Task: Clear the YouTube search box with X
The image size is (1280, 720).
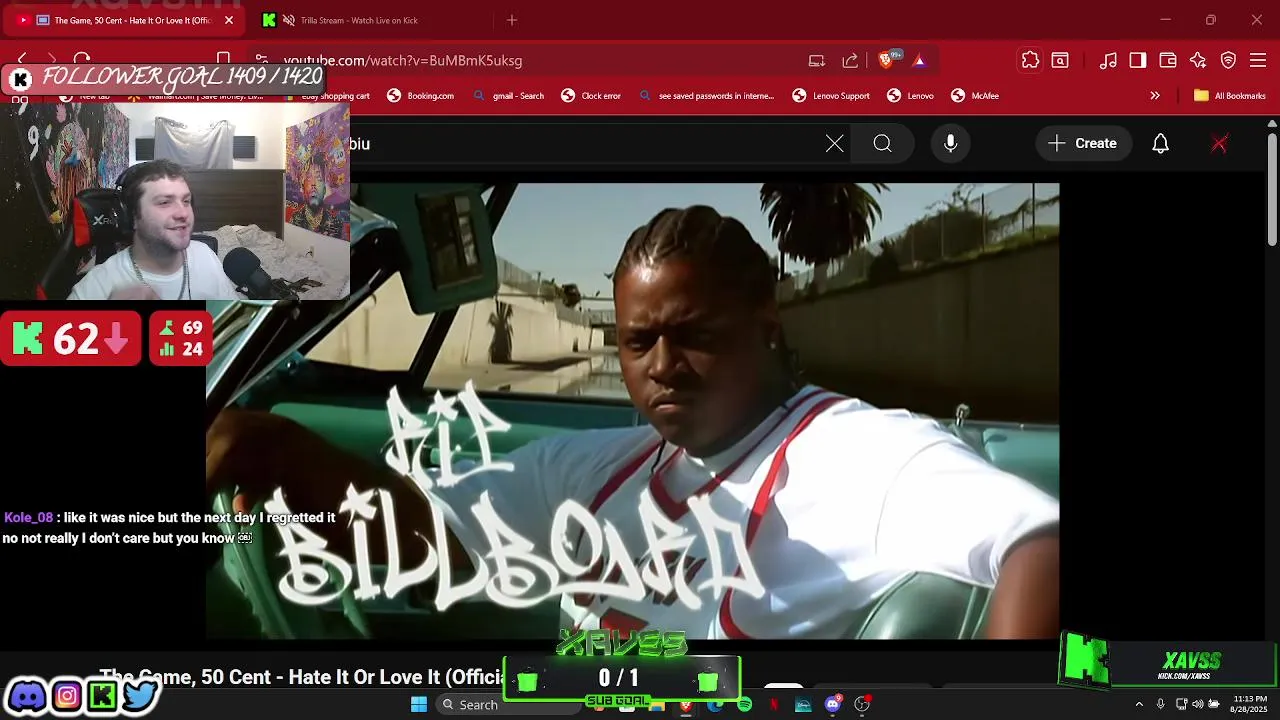Action: point(835,144)
